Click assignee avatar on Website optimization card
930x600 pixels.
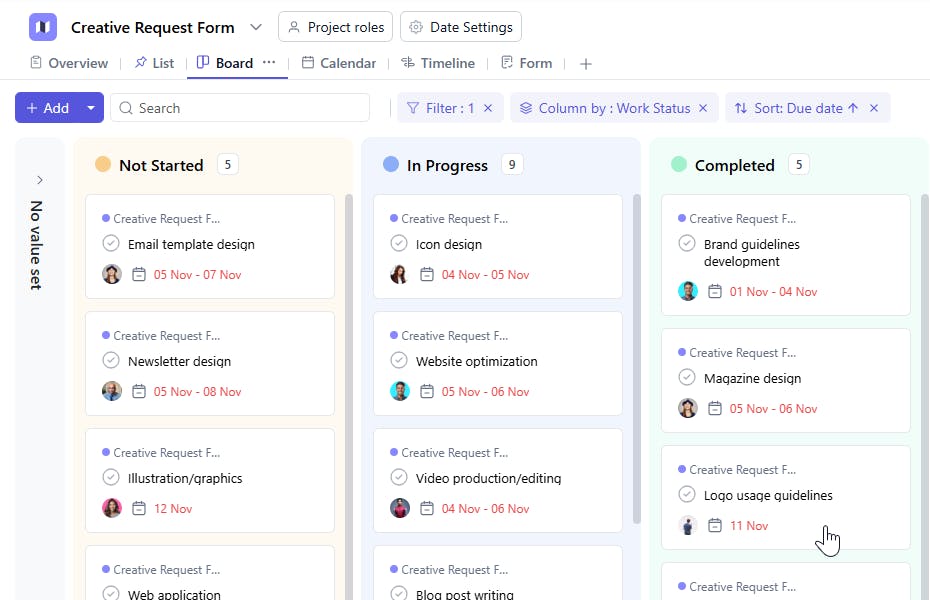tap(399, 392)
